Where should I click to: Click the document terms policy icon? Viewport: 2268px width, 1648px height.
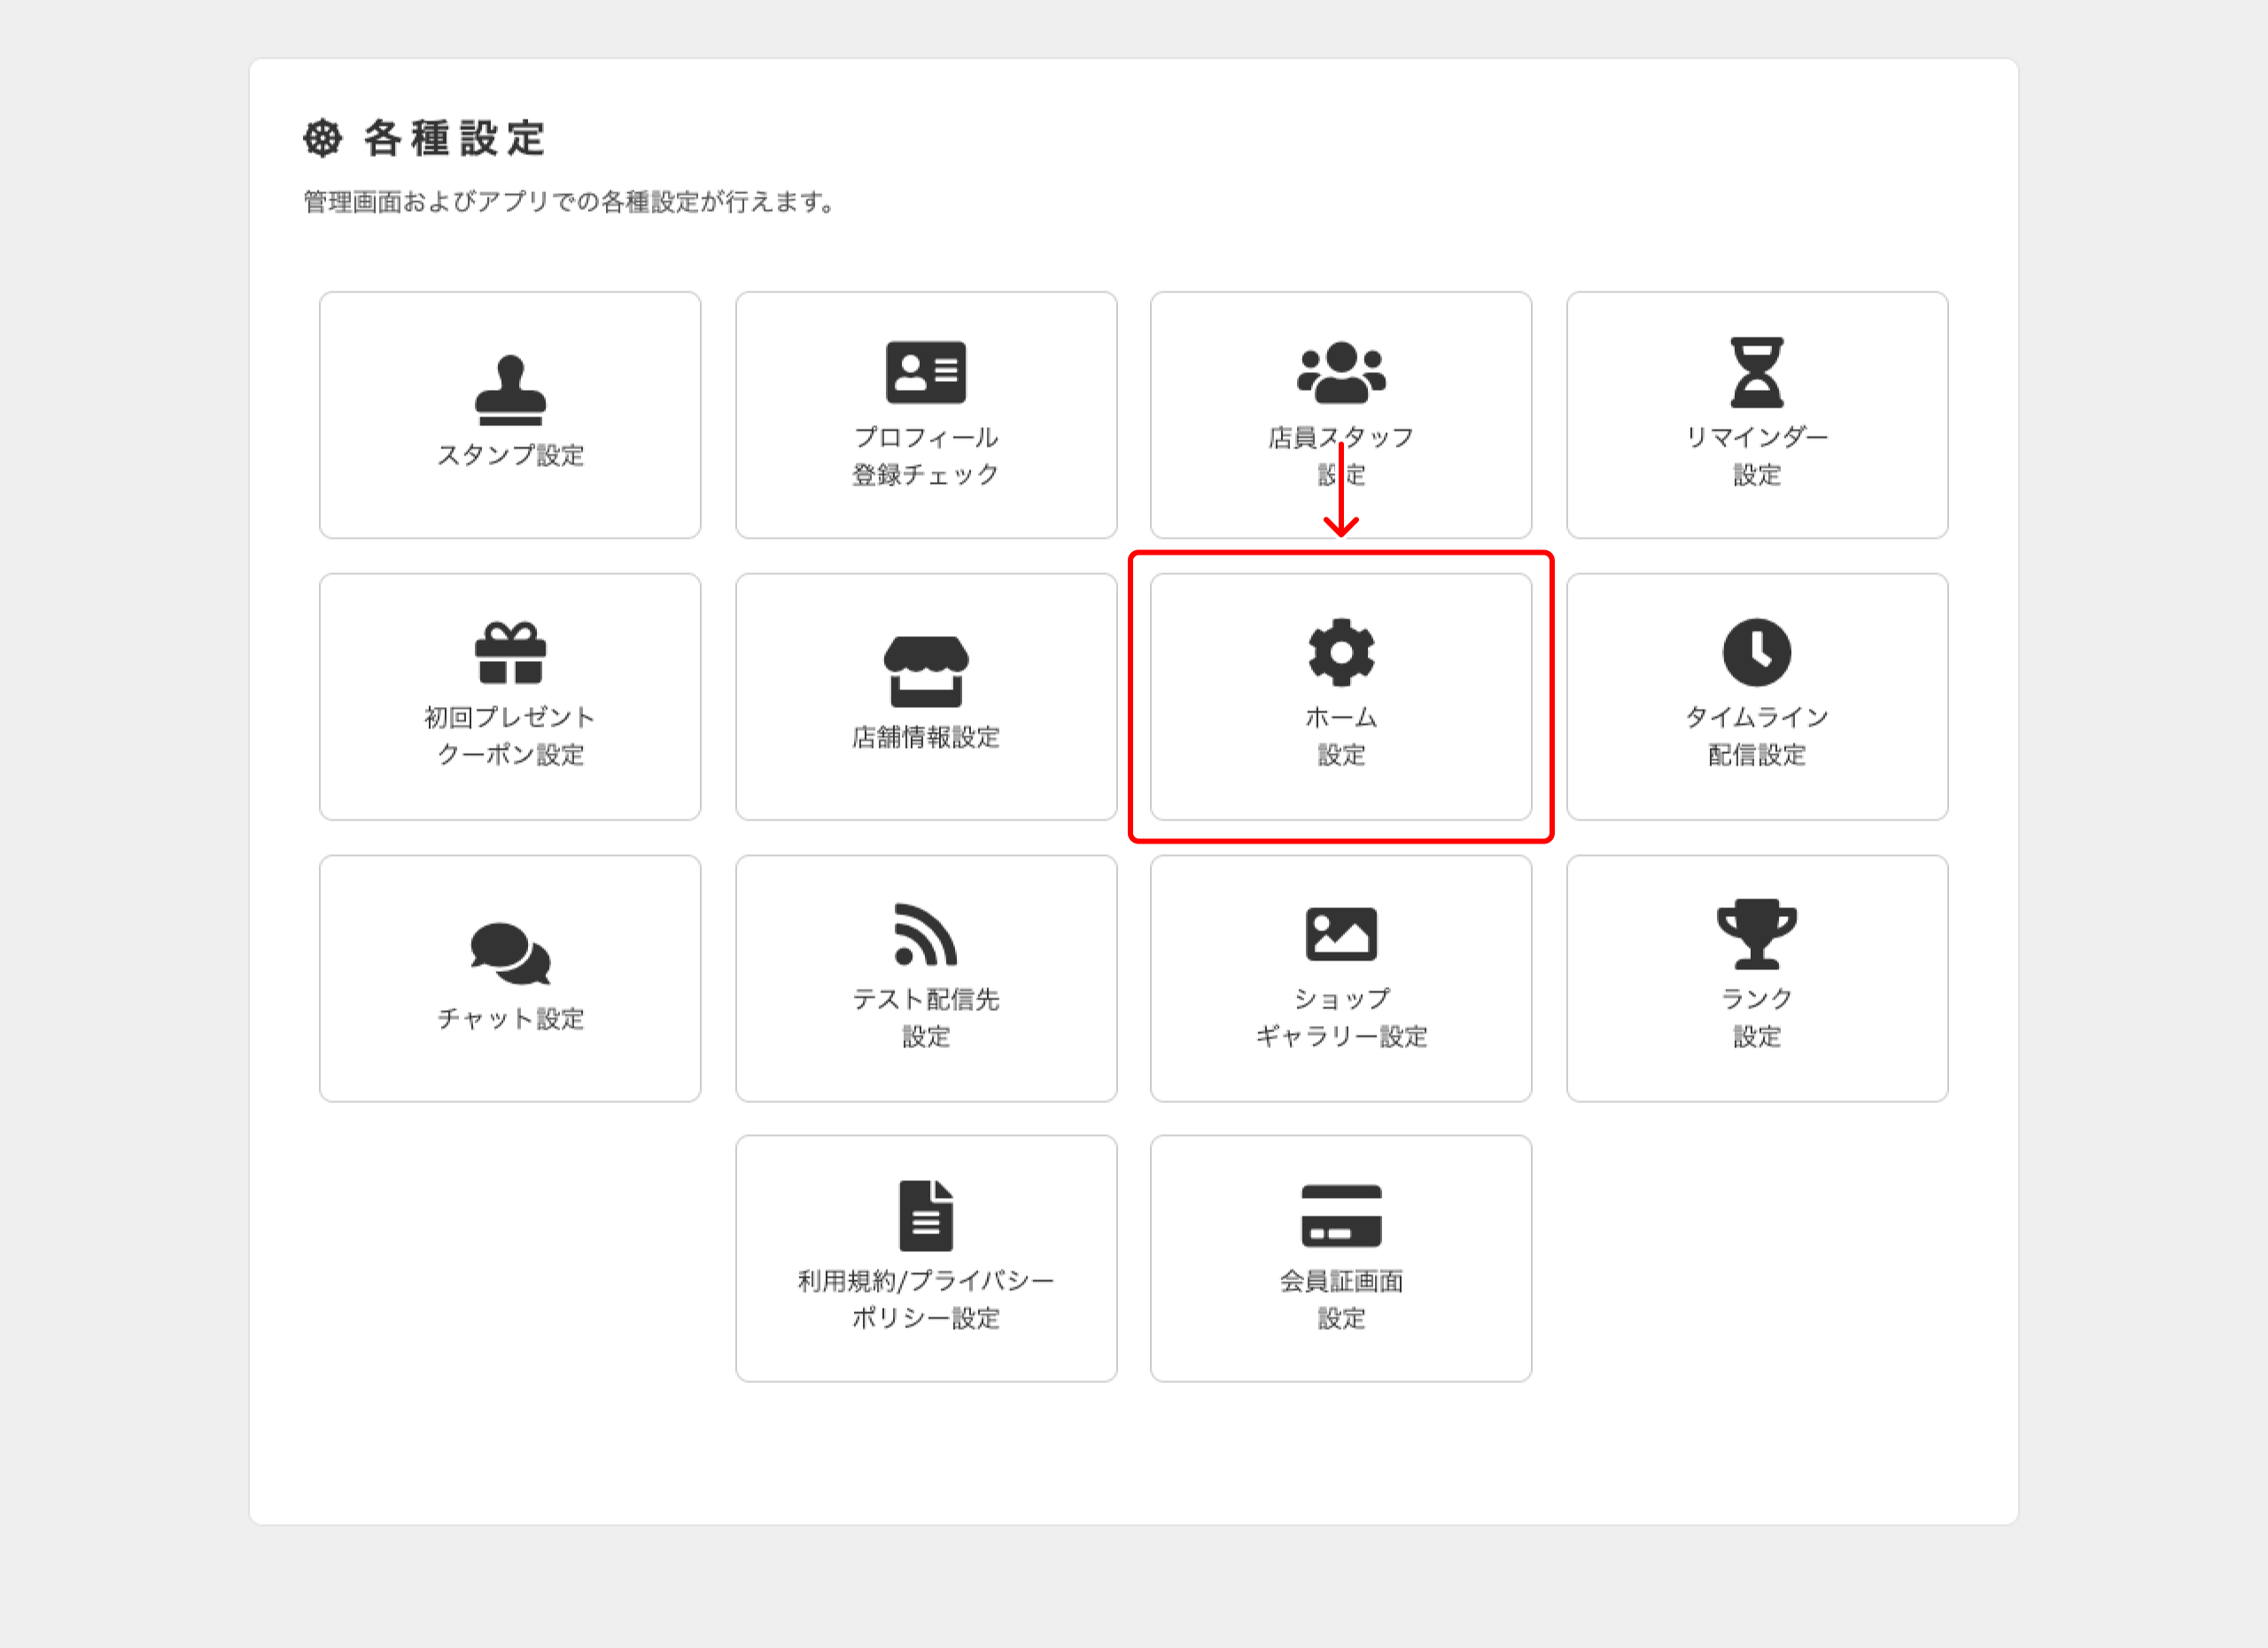click(926, 1216)
